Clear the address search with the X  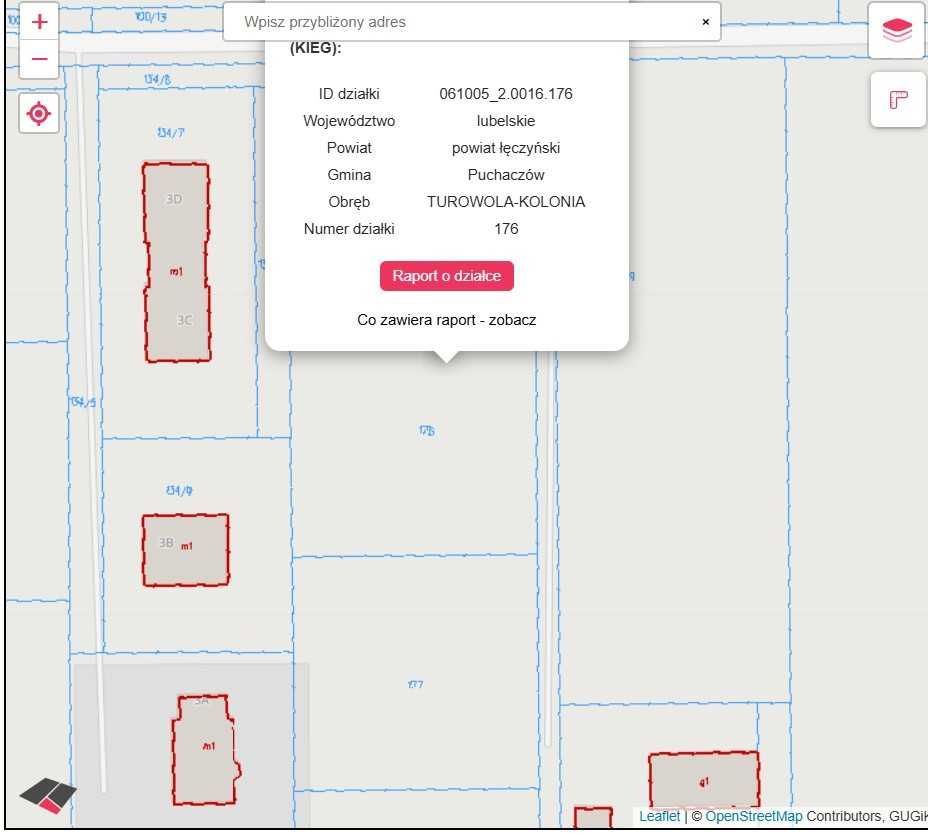(x=705, y=22)
